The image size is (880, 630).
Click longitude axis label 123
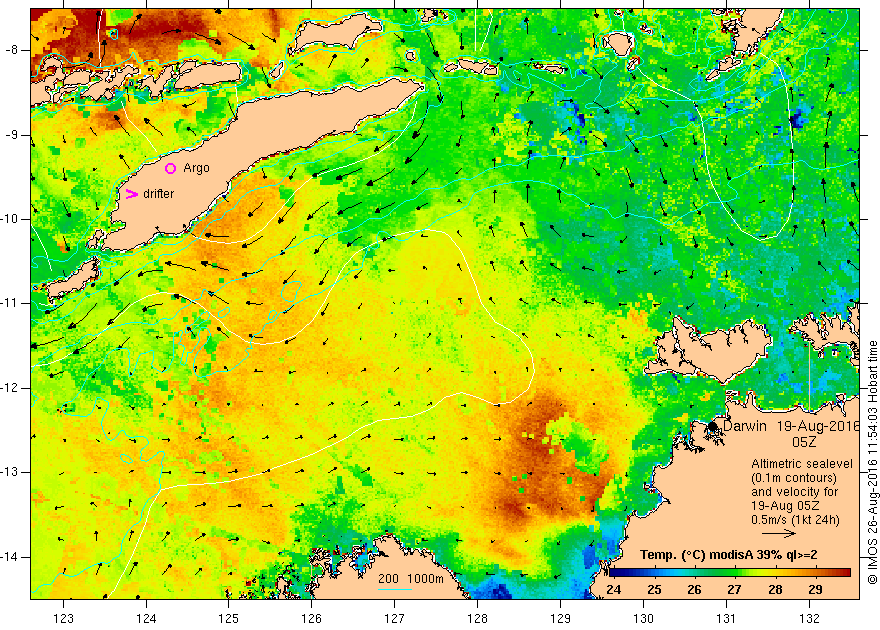63,618
